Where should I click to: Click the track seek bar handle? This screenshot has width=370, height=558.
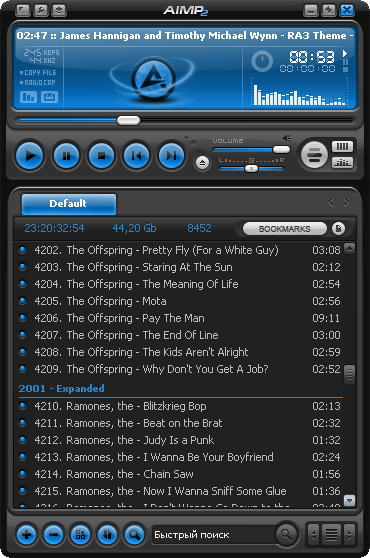[x=128, y=120]
